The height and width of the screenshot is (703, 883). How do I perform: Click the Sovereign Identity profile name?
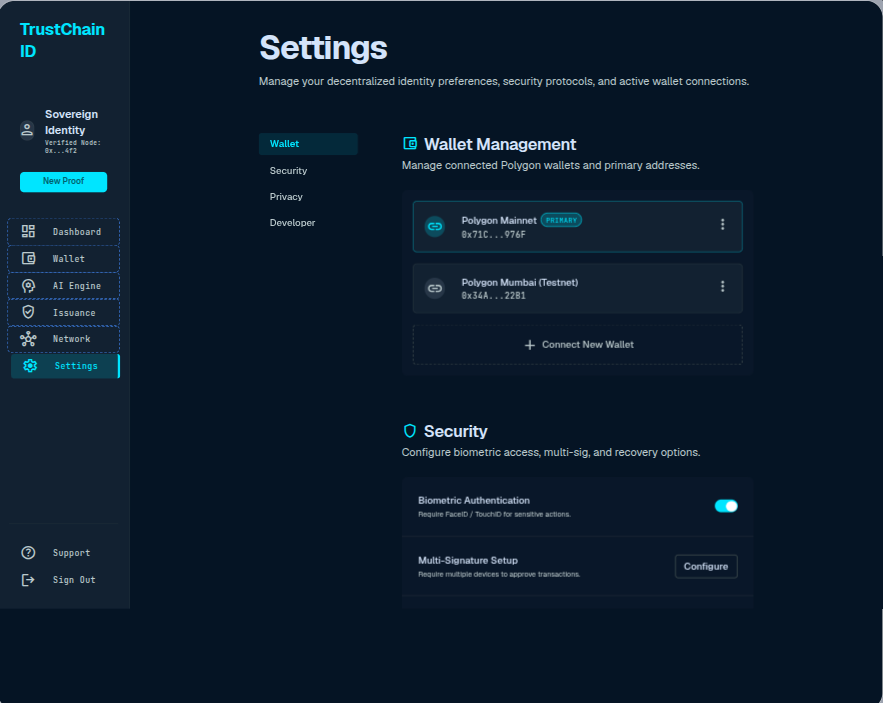pos(72,122)
